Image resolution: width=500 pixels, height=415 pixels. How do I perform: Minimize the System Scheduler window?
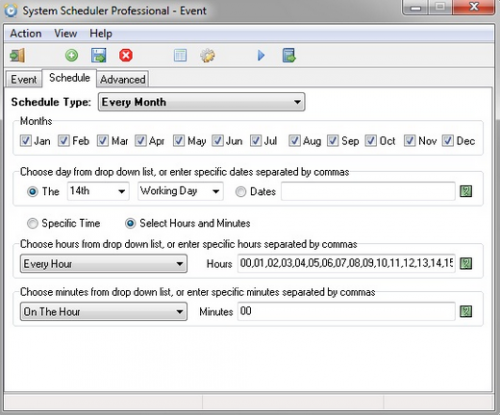point(416,7)
